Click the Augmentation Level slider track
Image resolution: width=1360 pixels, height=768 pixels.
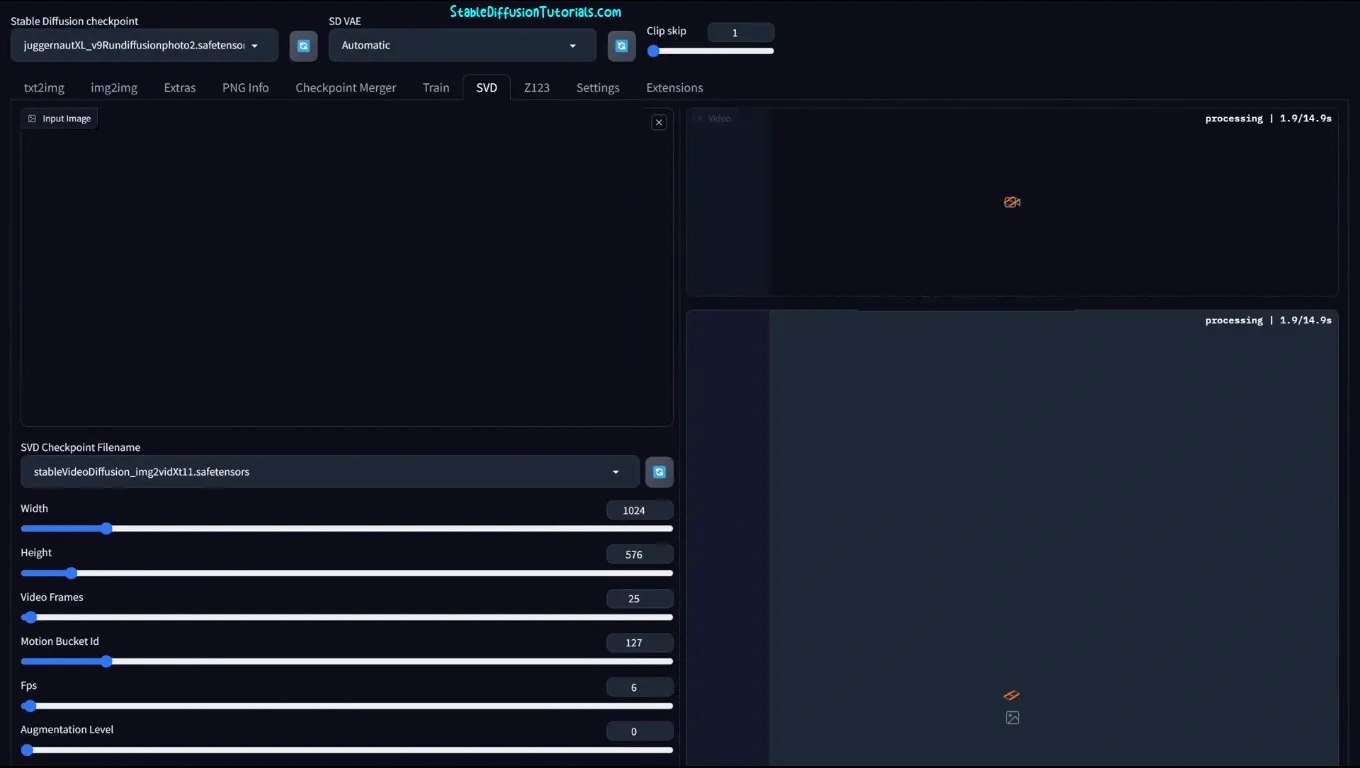pyautogui.click(x=346, y=750)
